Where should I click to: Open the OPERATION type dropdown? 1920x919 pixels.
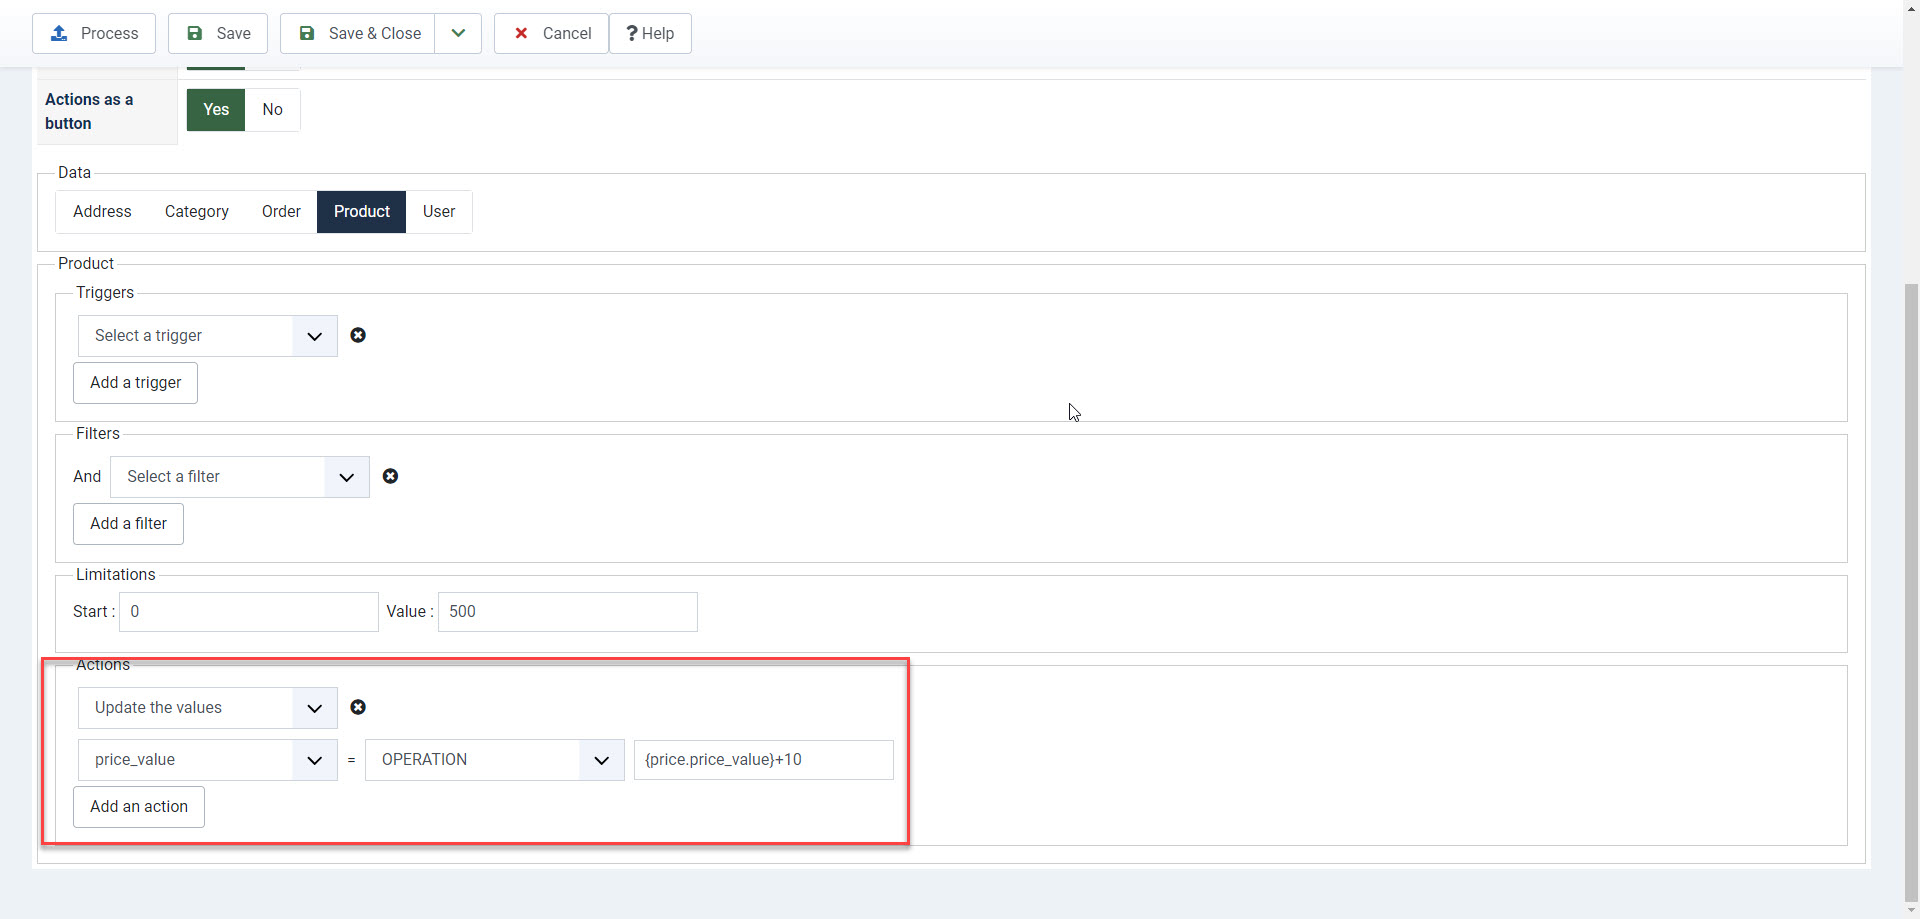[x=495, y=760]
